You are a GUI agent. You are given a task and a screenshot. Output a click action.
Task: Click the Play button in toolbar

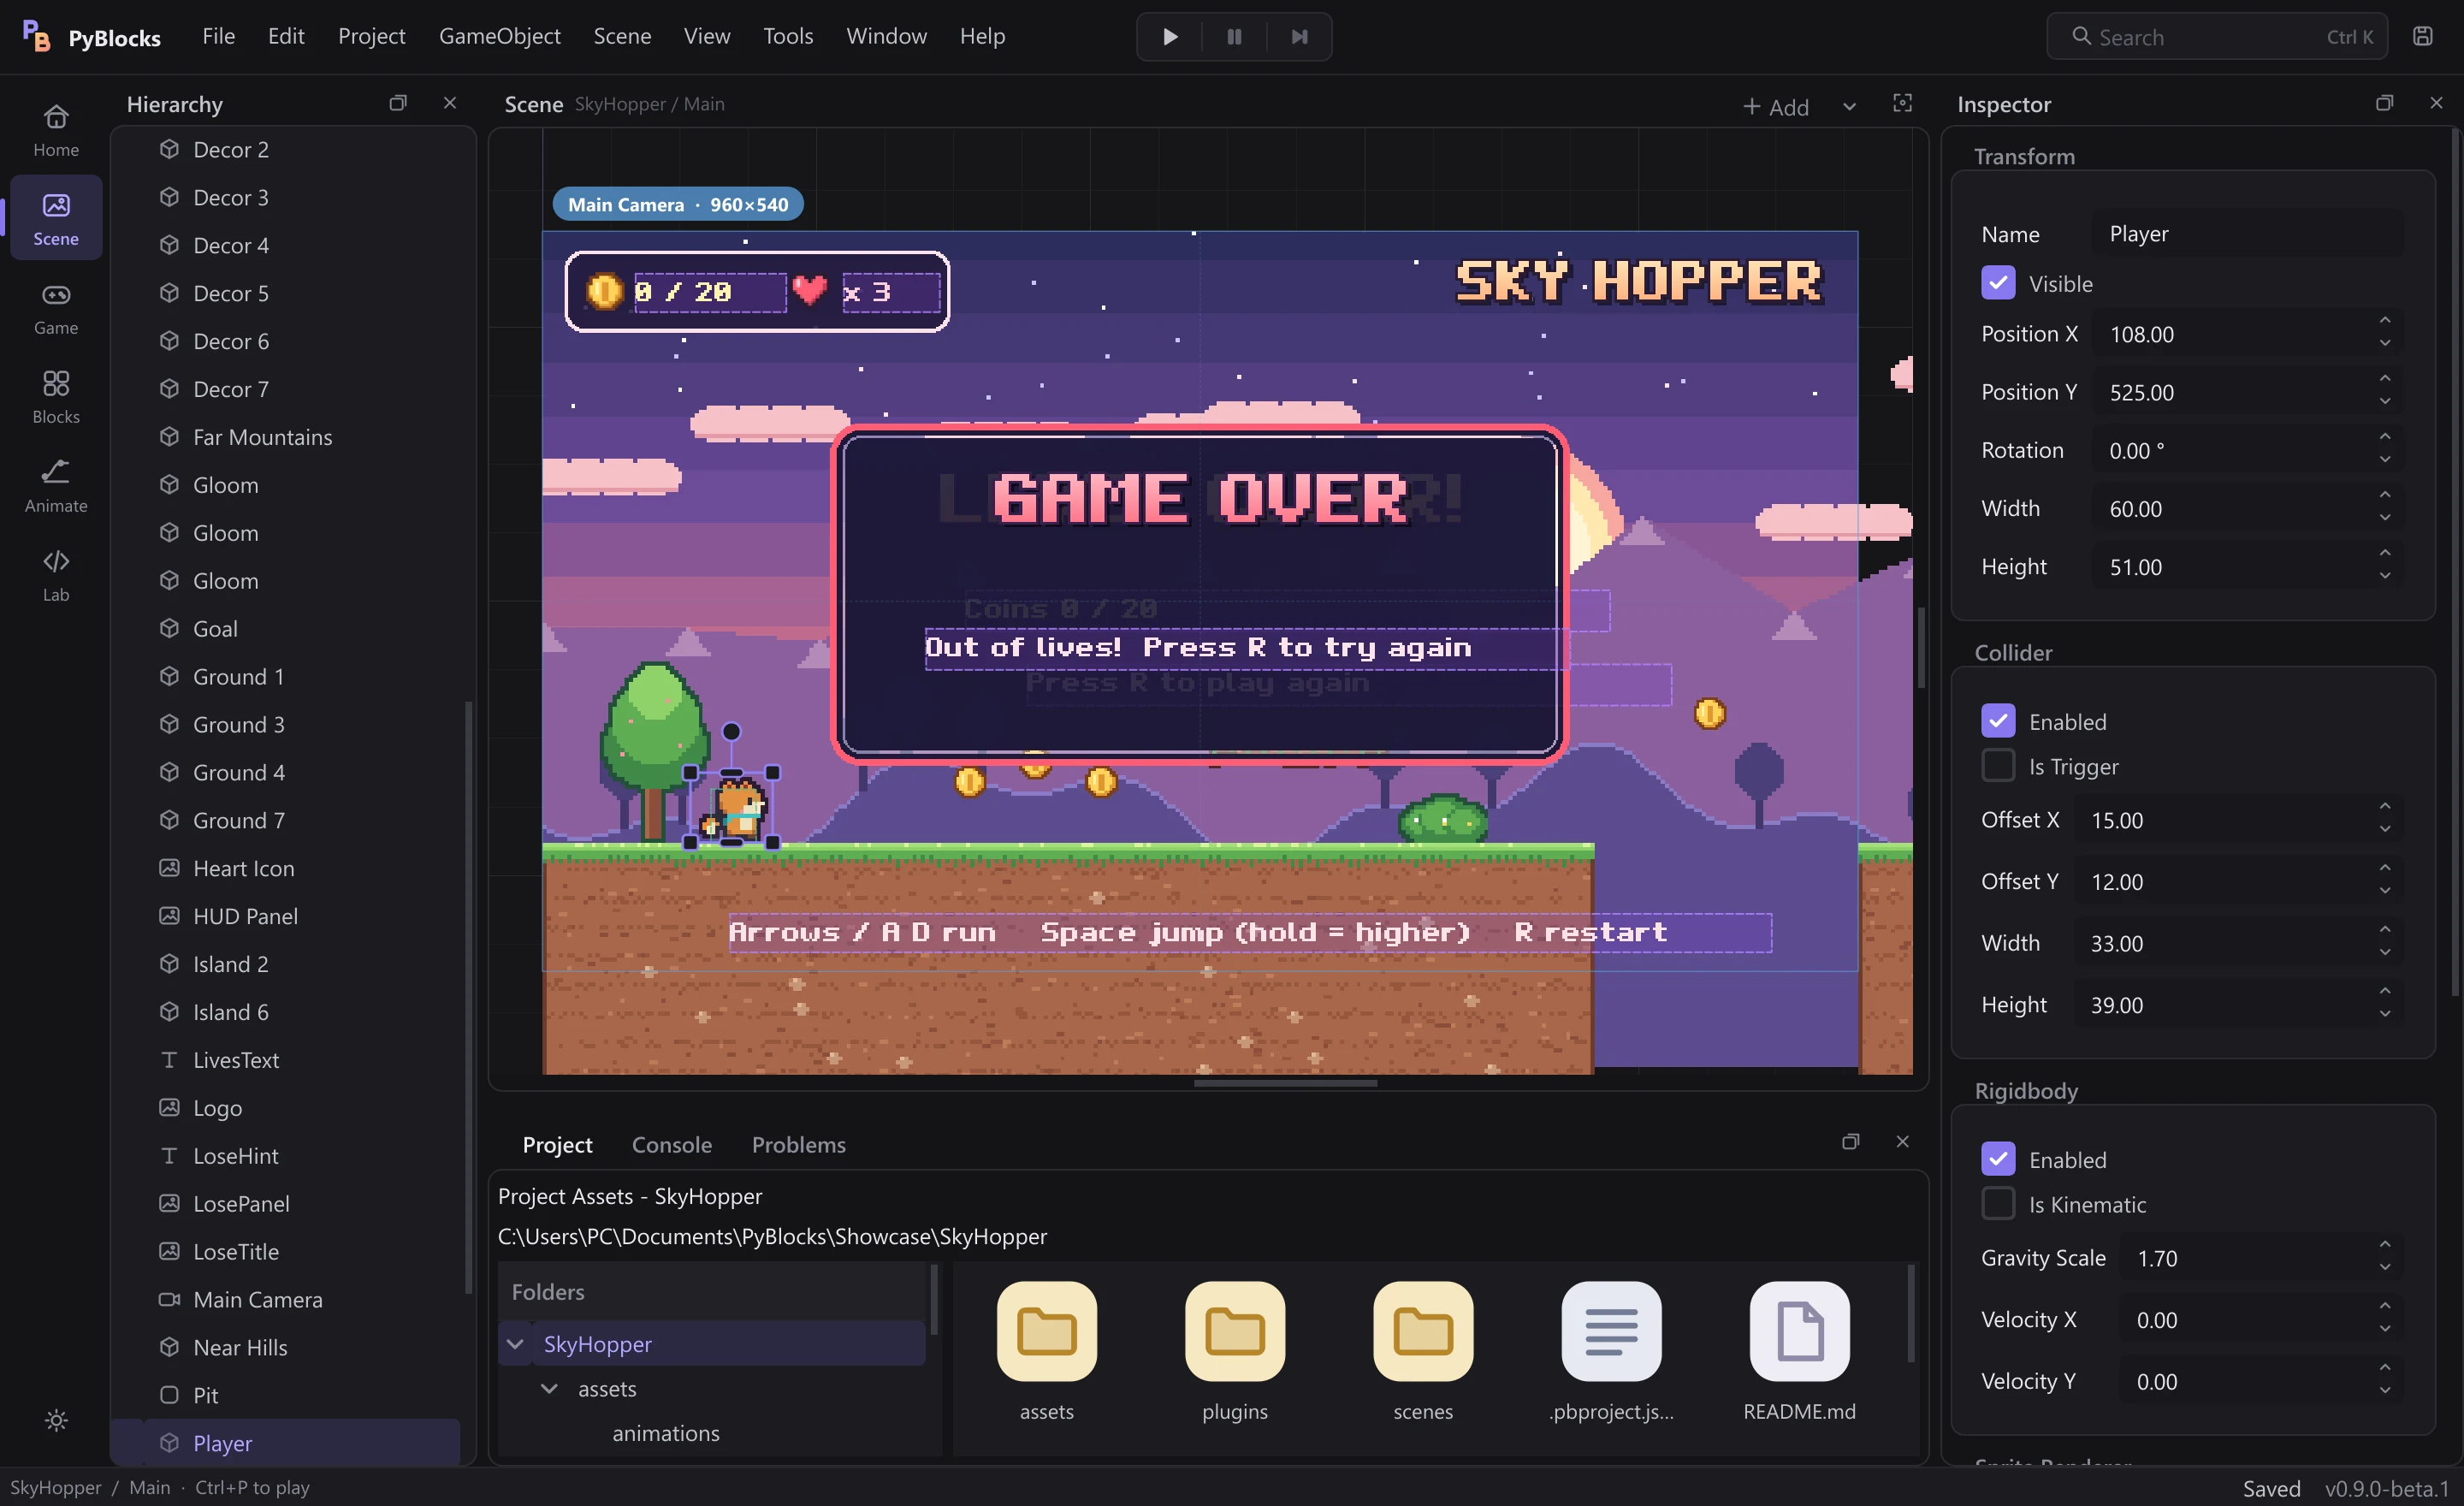pos(1169,37)
